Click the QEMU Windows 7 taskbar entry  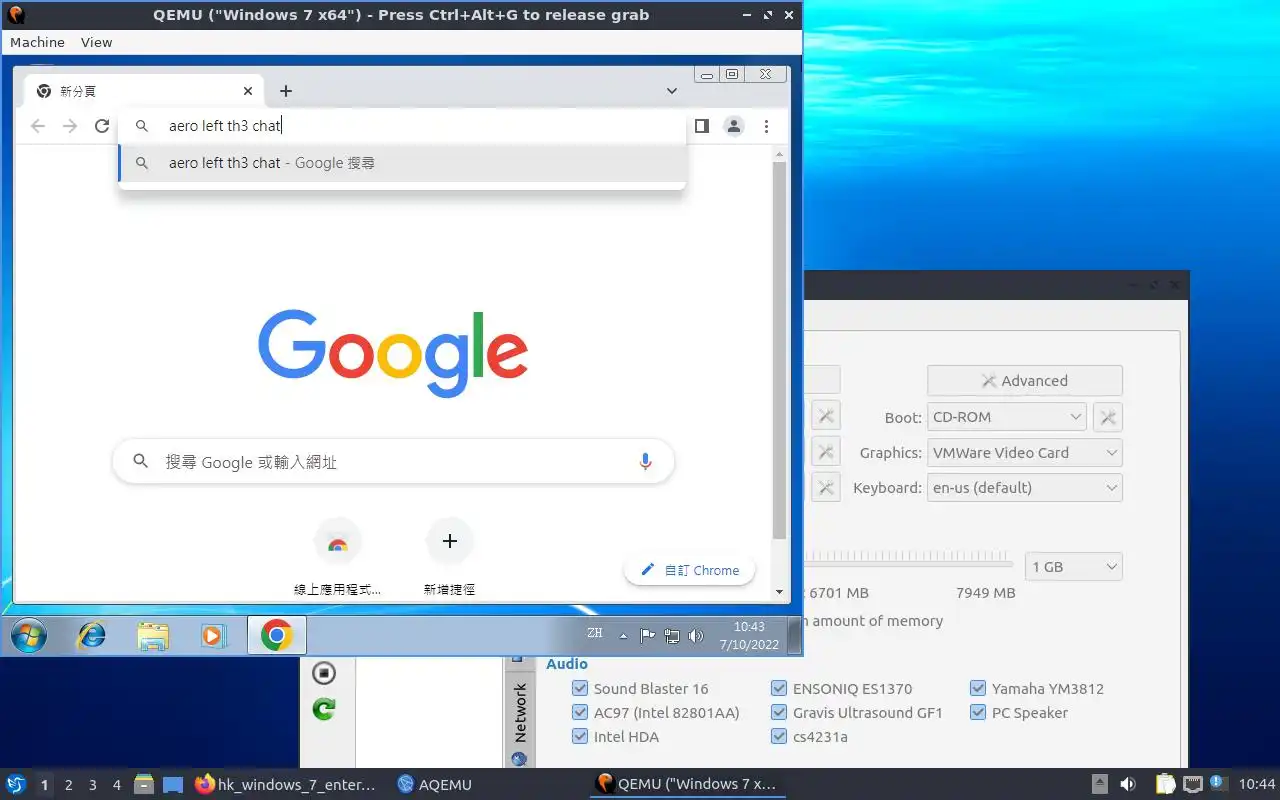[x=687, y=784]
